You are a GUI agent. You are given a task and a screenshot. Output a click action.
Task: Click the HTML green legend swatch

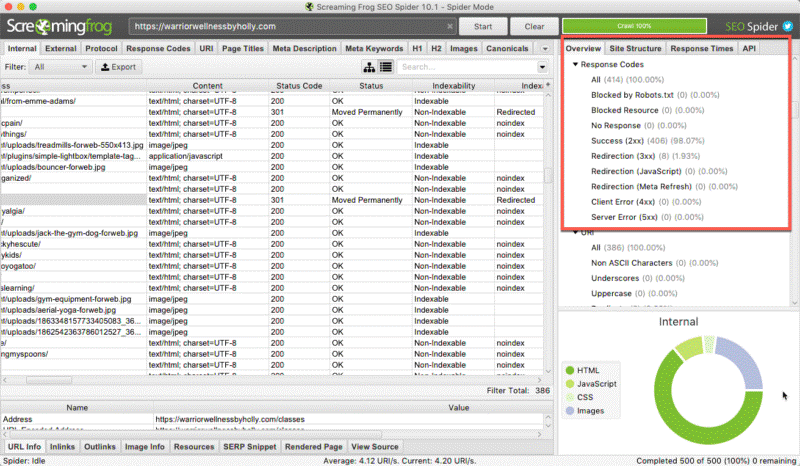point(570,370)
